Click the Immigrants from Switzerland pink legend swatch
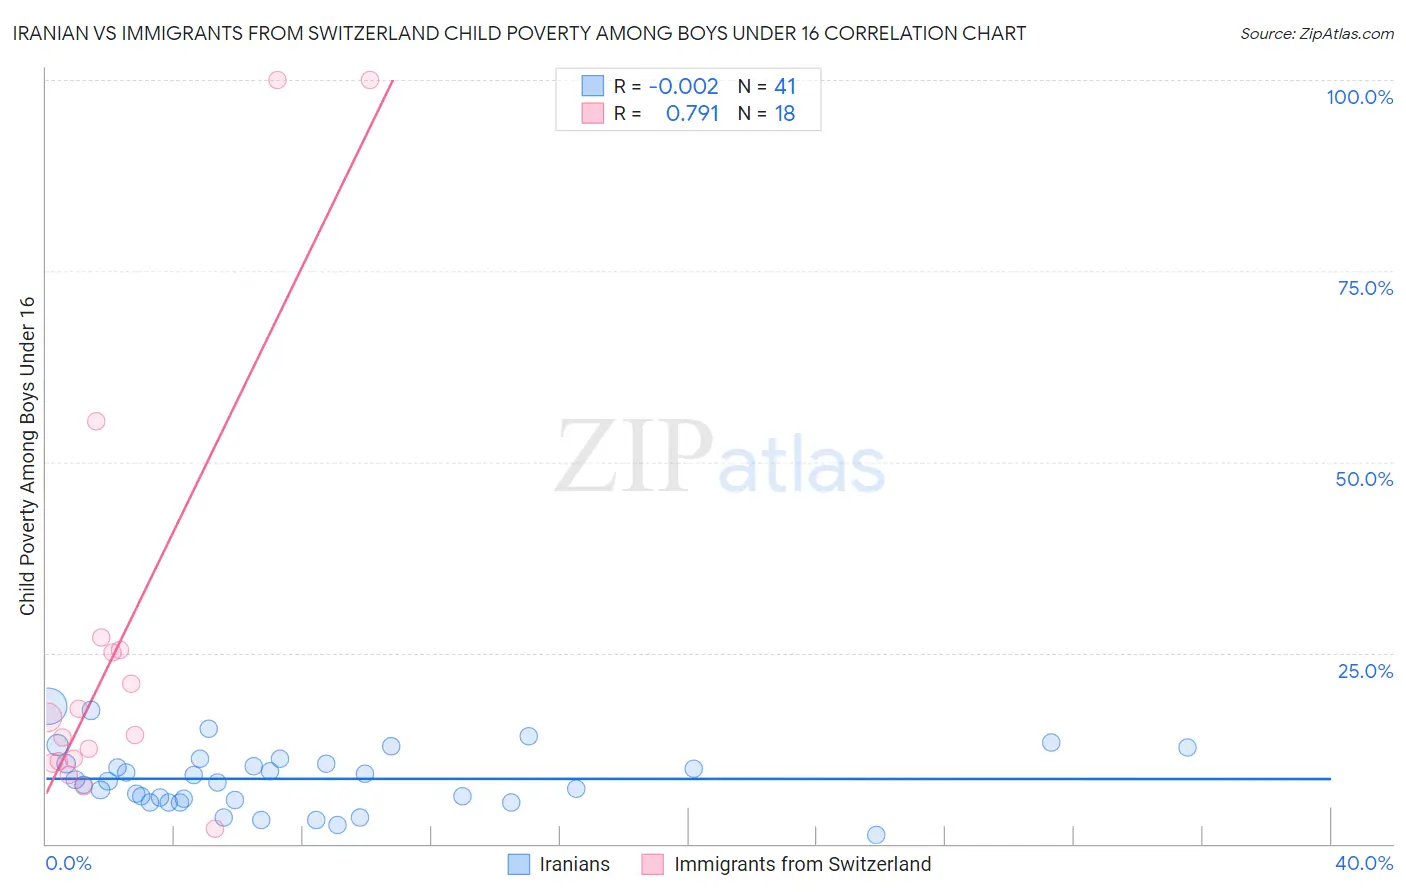1406x892 pixels. click(653, 864)
